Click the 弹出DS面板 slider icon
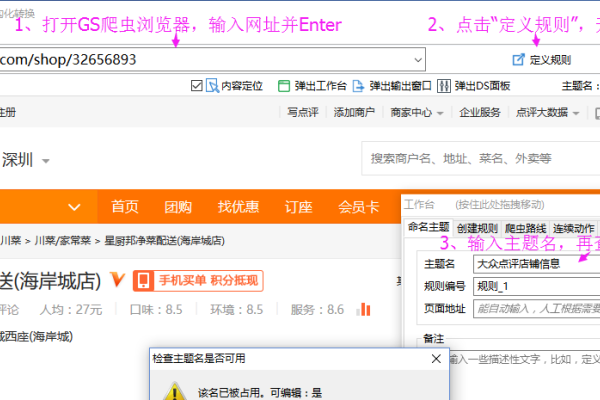 pyautogui.click(x=443, y=86)
